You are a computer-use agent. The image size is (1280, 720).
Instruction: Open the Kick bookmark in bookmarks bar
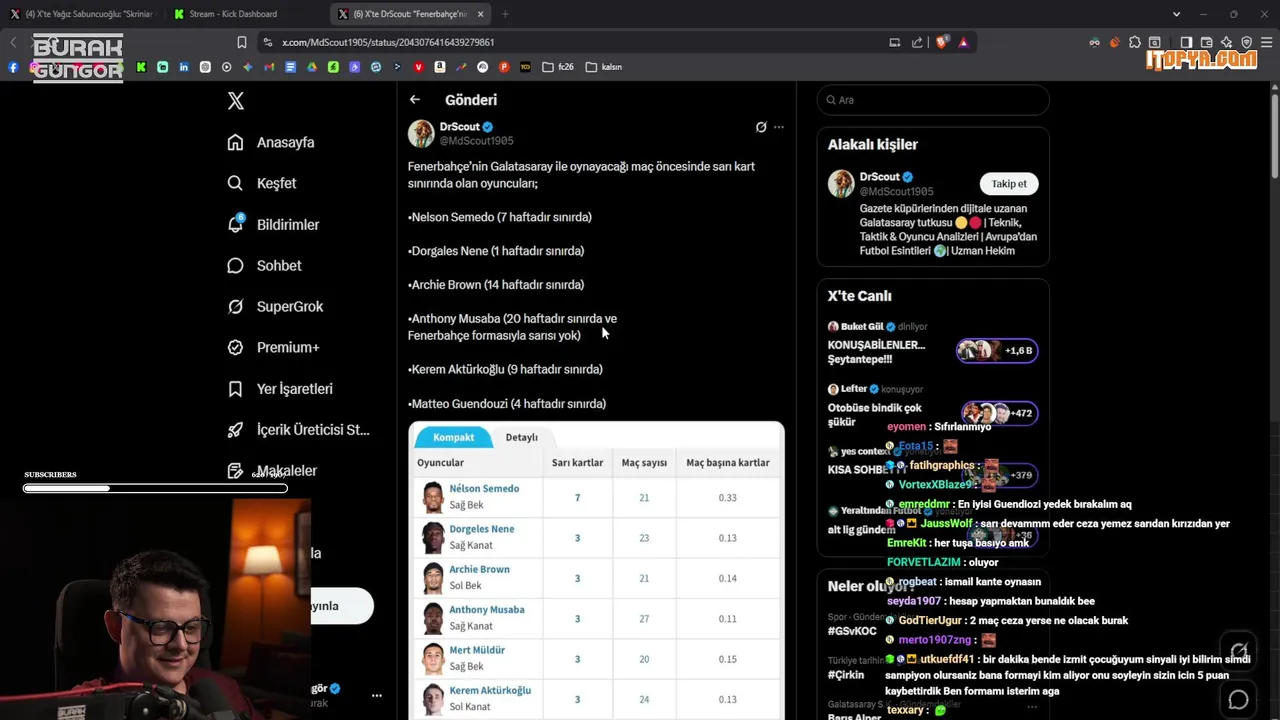tap(141, 67)
